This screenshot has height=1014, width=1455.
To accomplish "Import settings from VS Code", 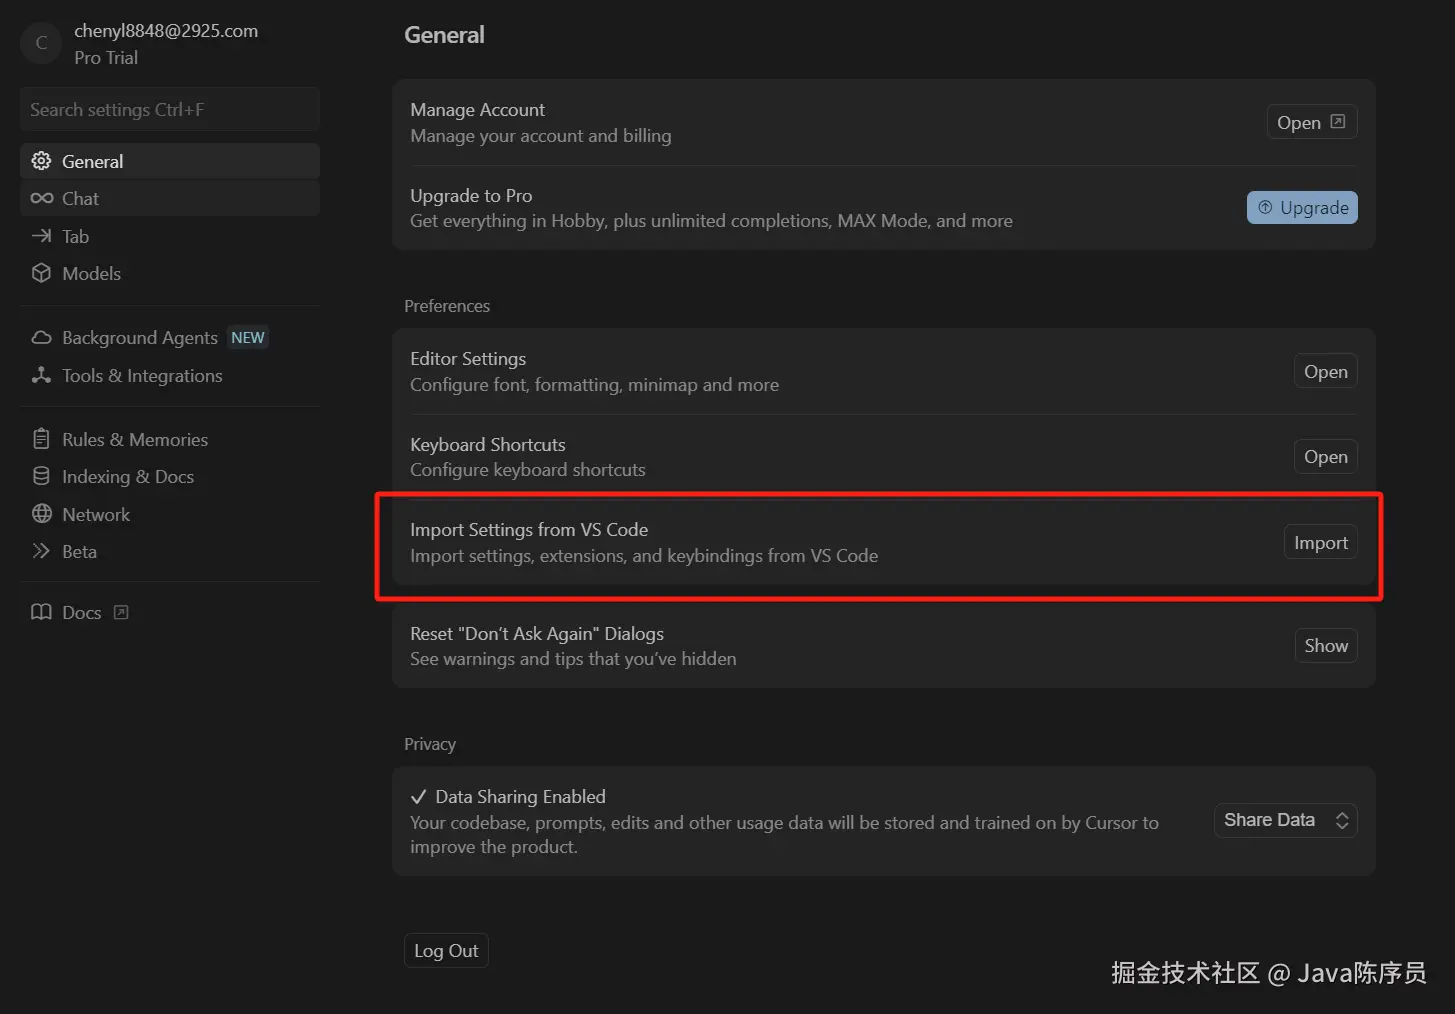I will coord(1320,542).
